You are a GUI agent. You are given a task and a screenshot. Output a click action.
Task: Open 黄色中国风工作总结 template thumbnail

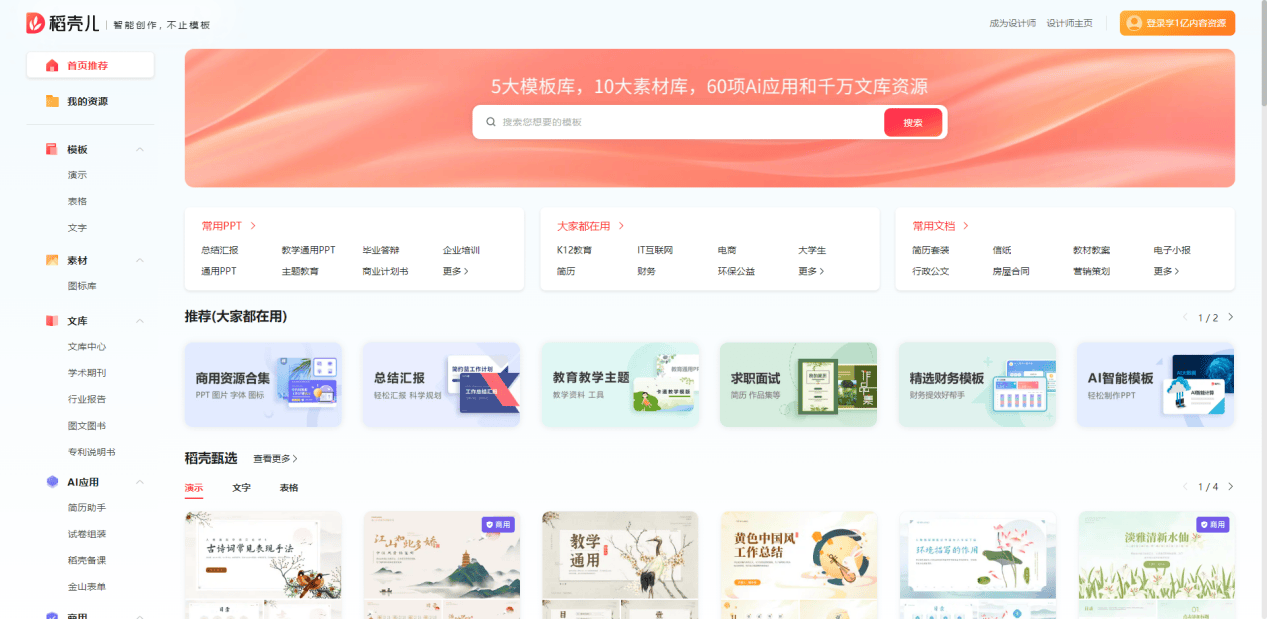pos(799,564)
